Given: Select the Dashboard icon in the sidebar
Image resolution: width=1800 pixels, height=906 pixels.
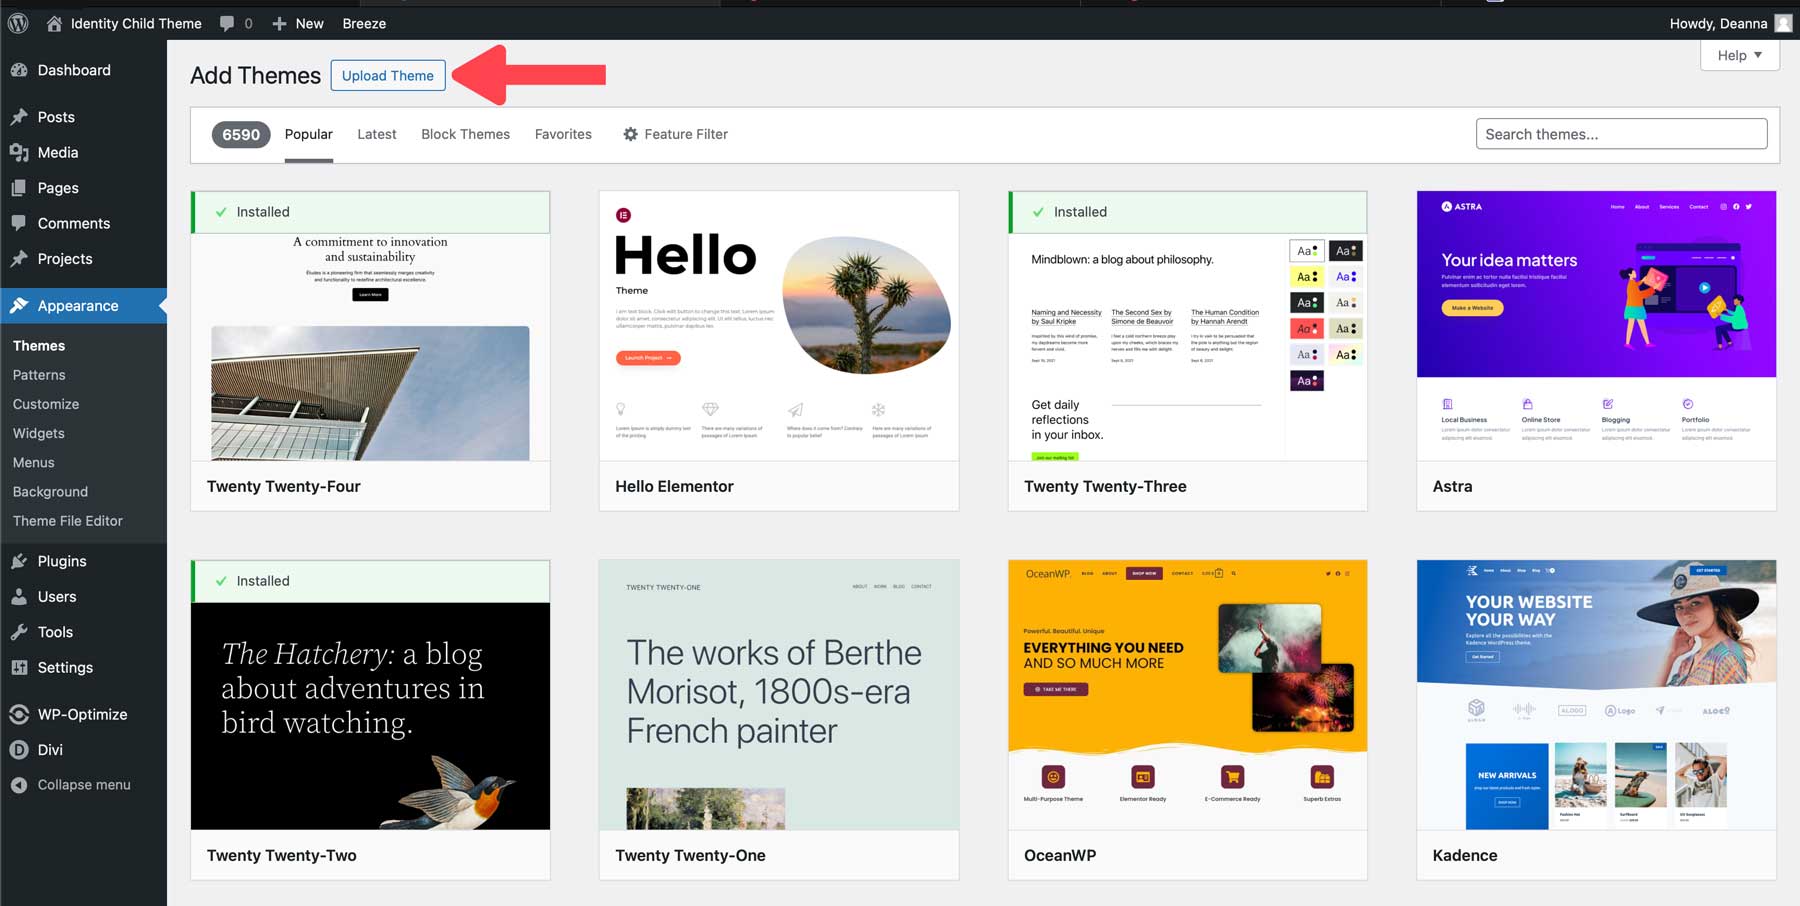Looking at the screenshot, I should click(x=20, y=70).
